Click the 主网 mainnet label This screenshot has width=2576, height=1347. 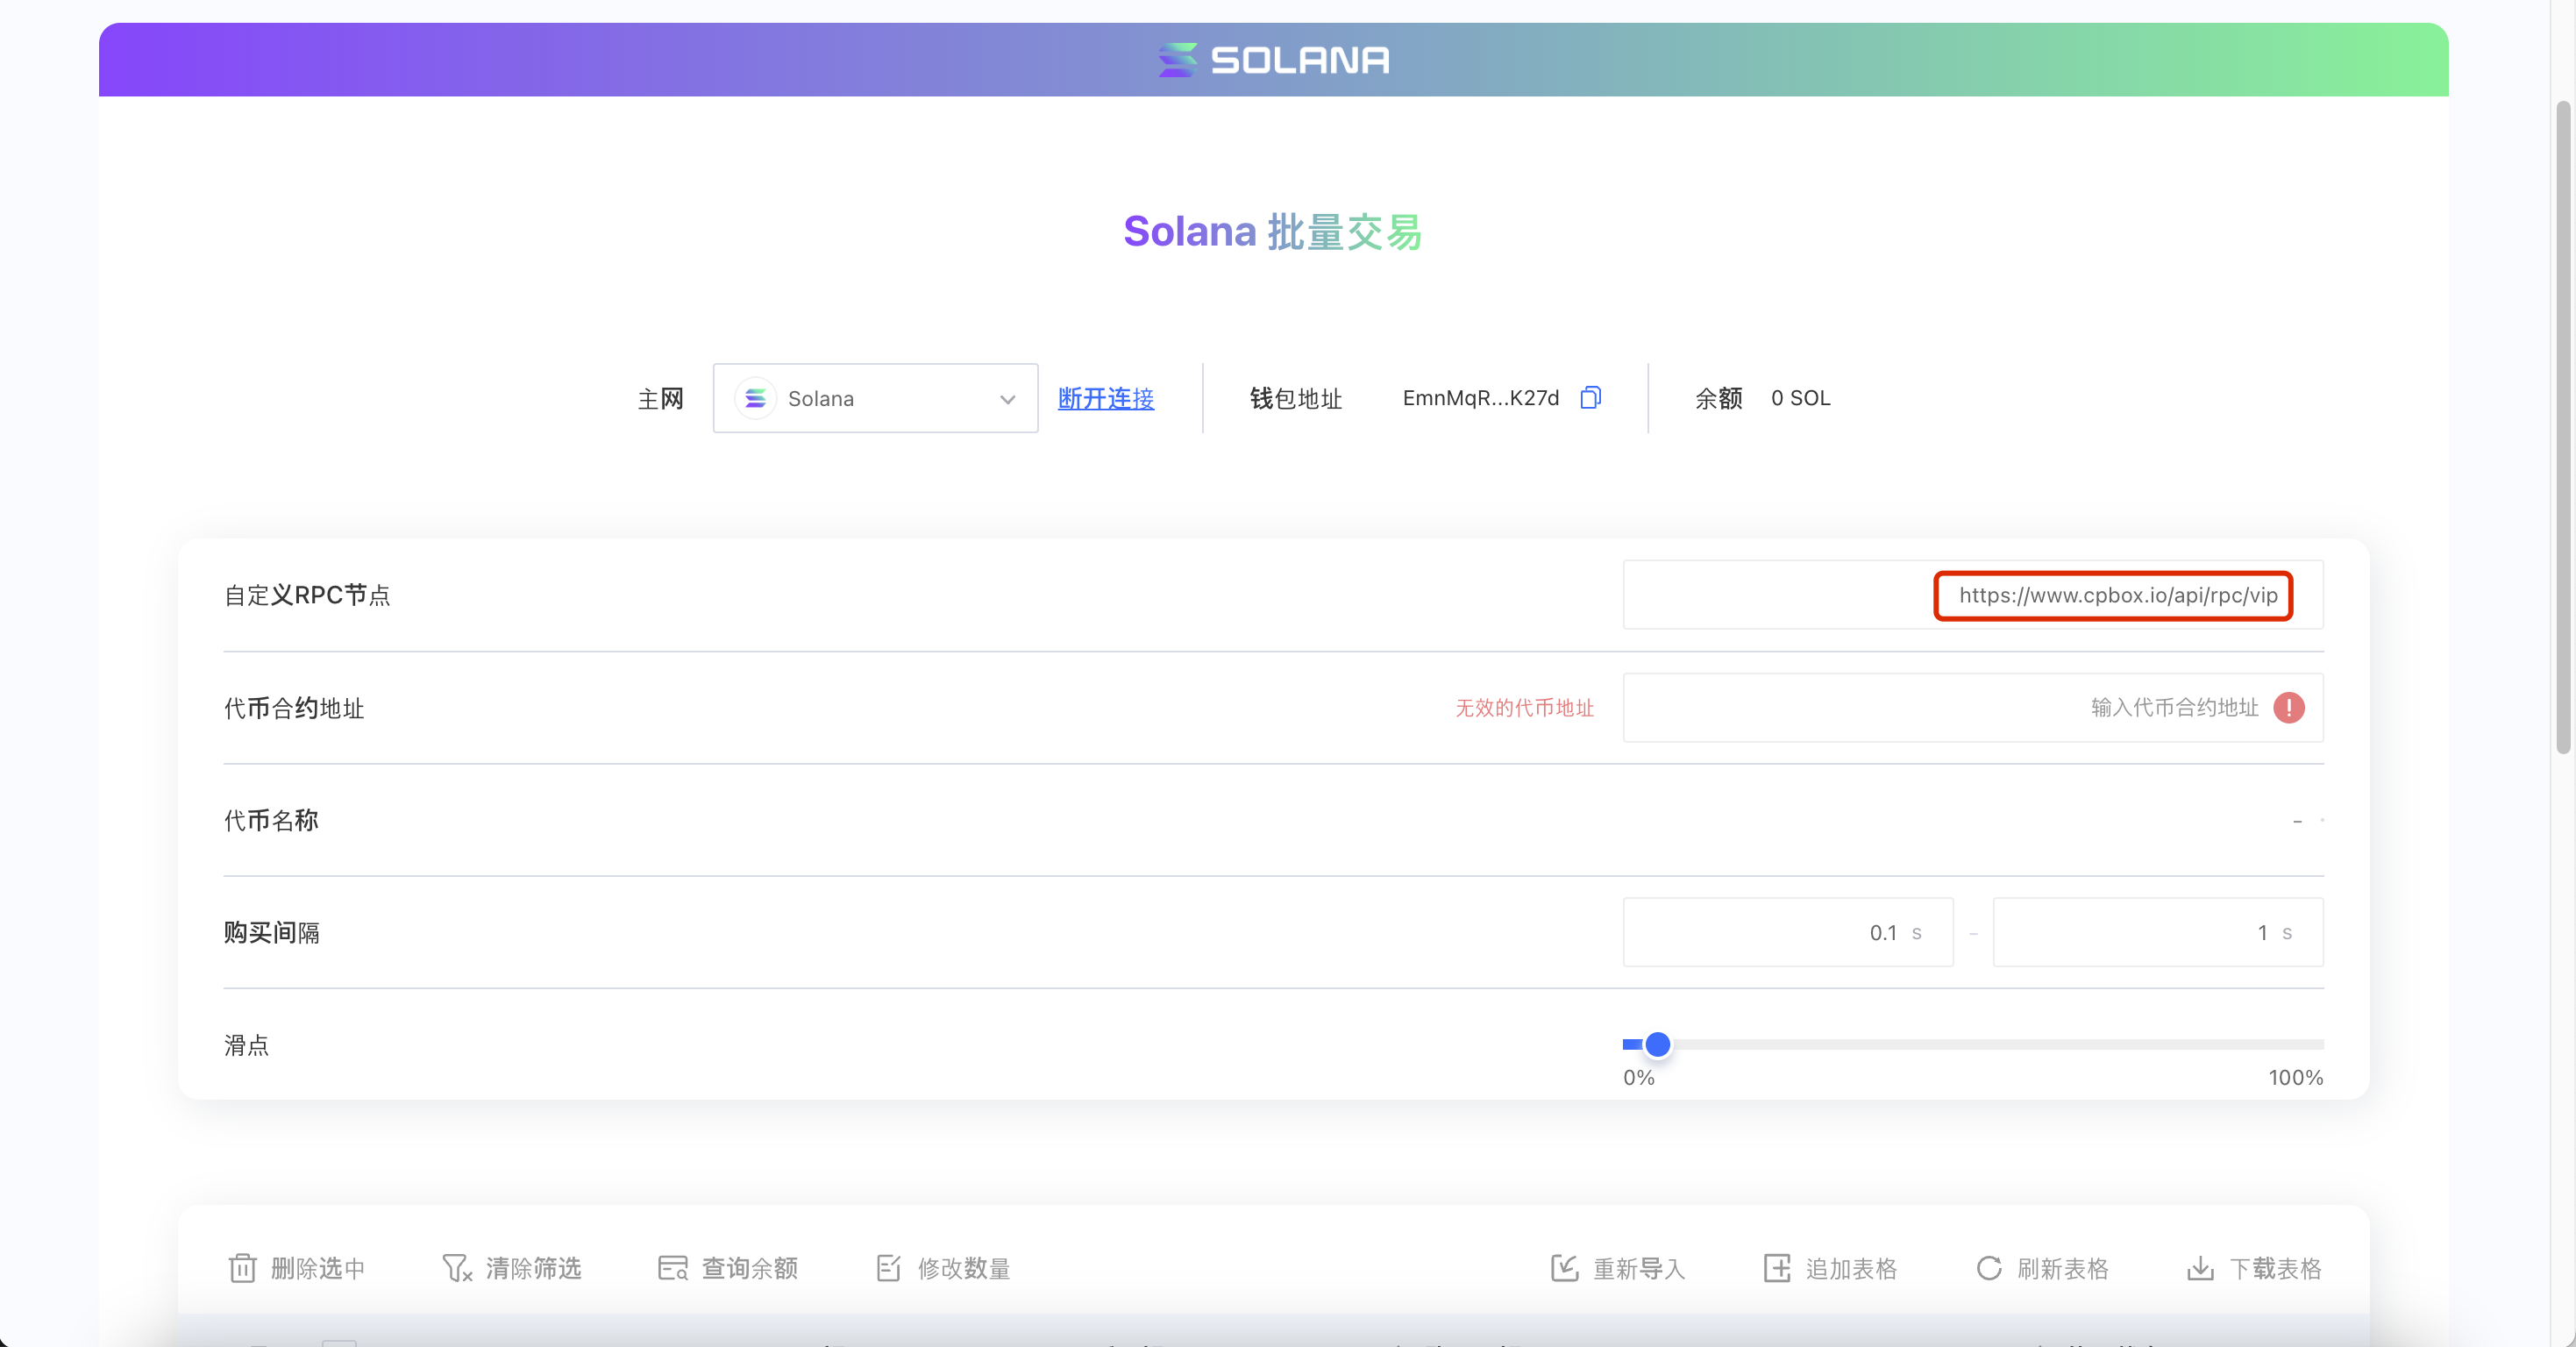pos(660,398)
